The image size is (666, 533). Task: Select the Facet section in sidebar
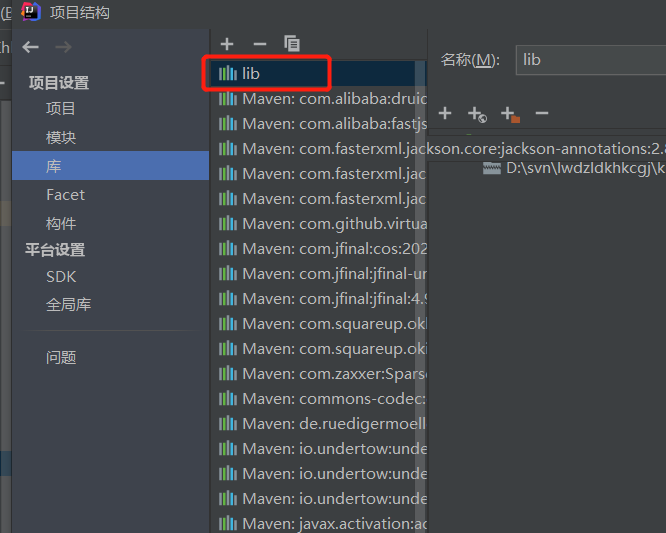(x=65, y=195)
